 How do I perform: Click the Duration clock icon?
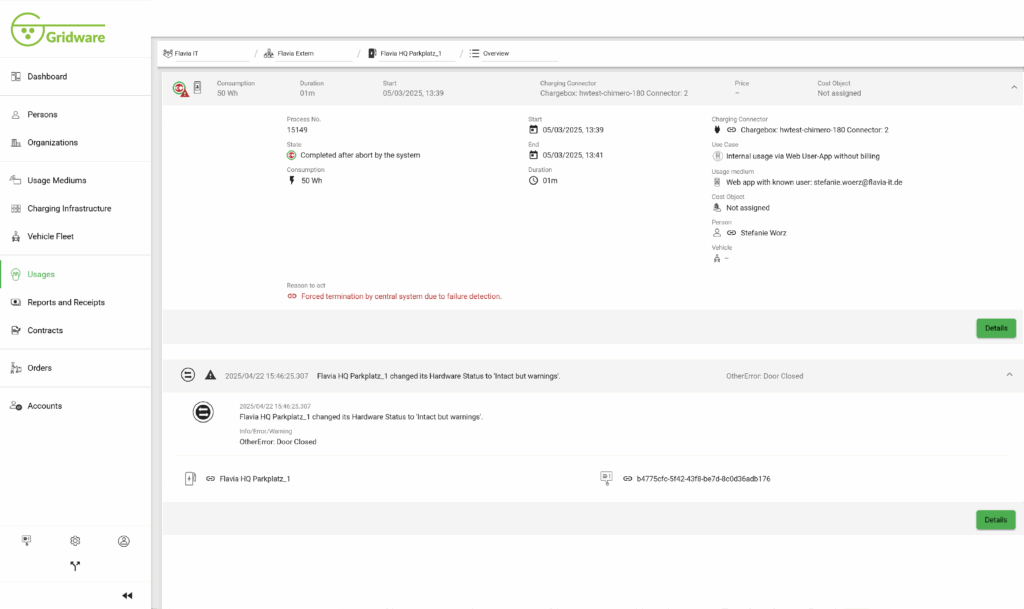click(534, 181)
